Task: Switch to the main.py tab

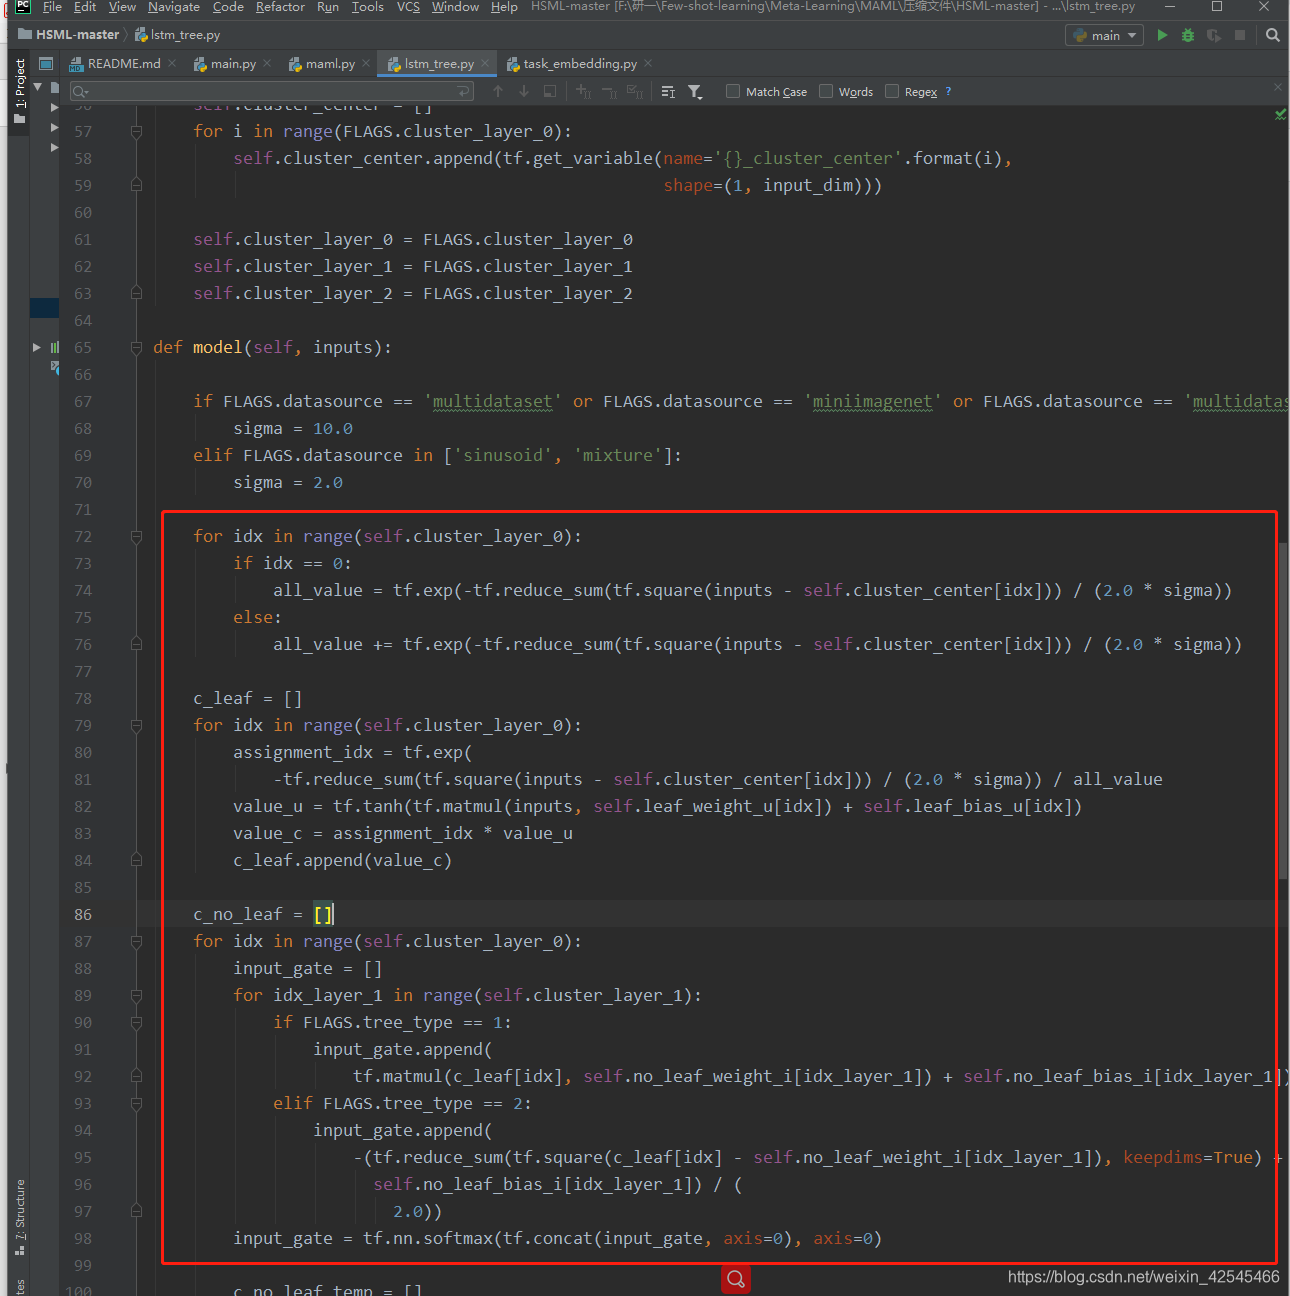Action: coord(233,63)
